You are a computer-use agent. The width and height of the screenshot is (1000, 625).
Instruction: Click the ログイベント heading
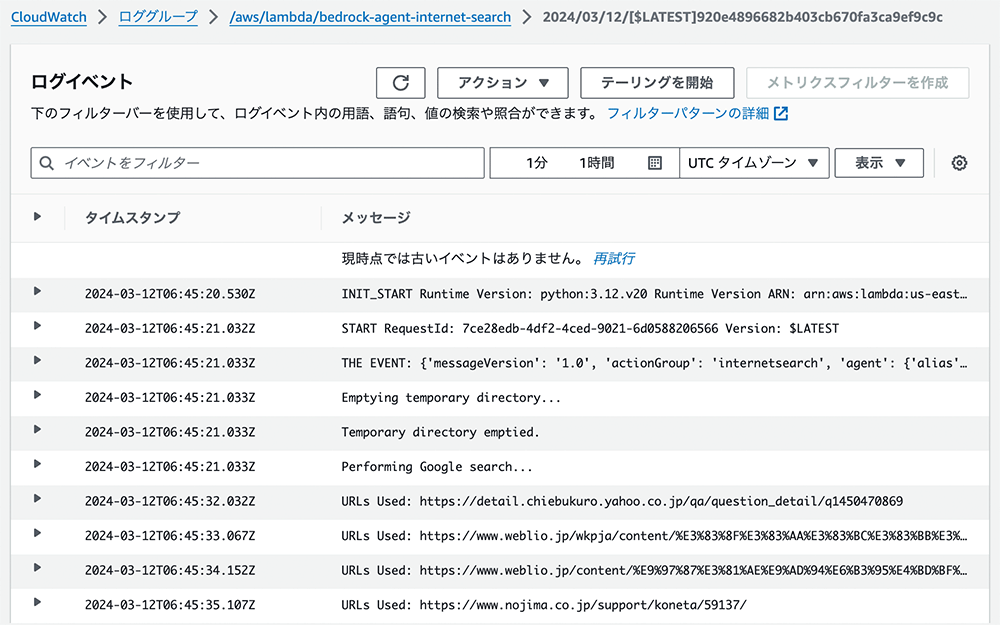pos(82,82)
